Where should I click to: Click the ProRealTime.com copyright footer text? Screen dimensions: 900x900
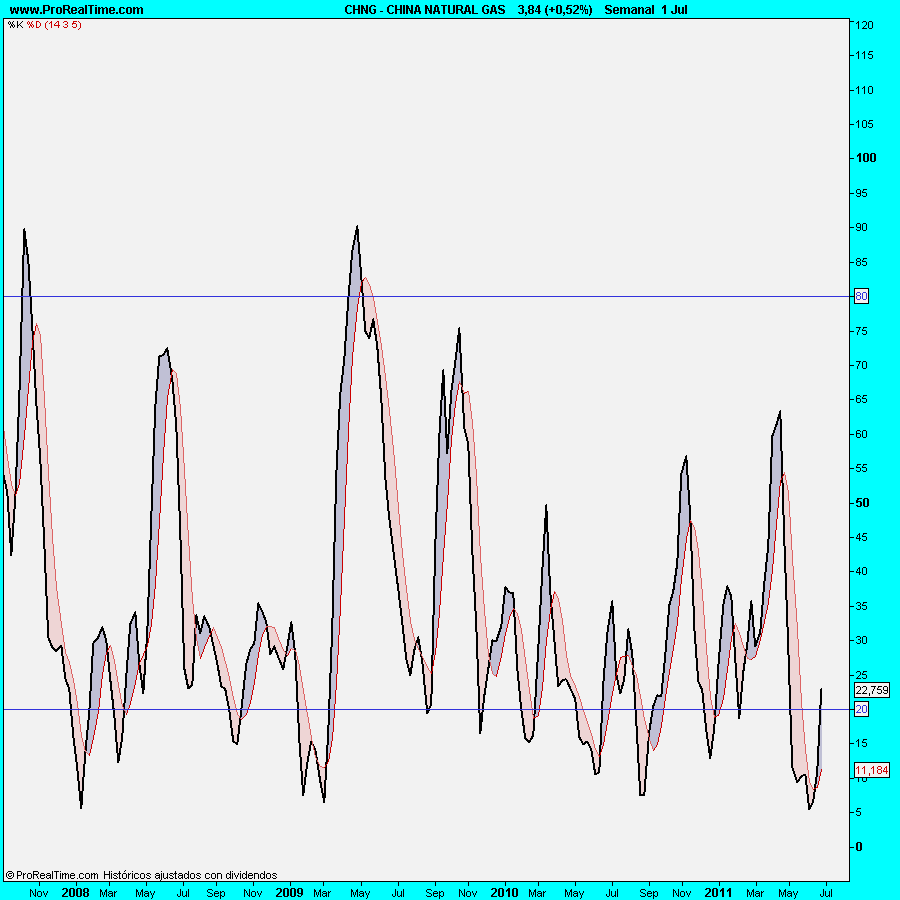pyautogui.click(x=52, y=875)
